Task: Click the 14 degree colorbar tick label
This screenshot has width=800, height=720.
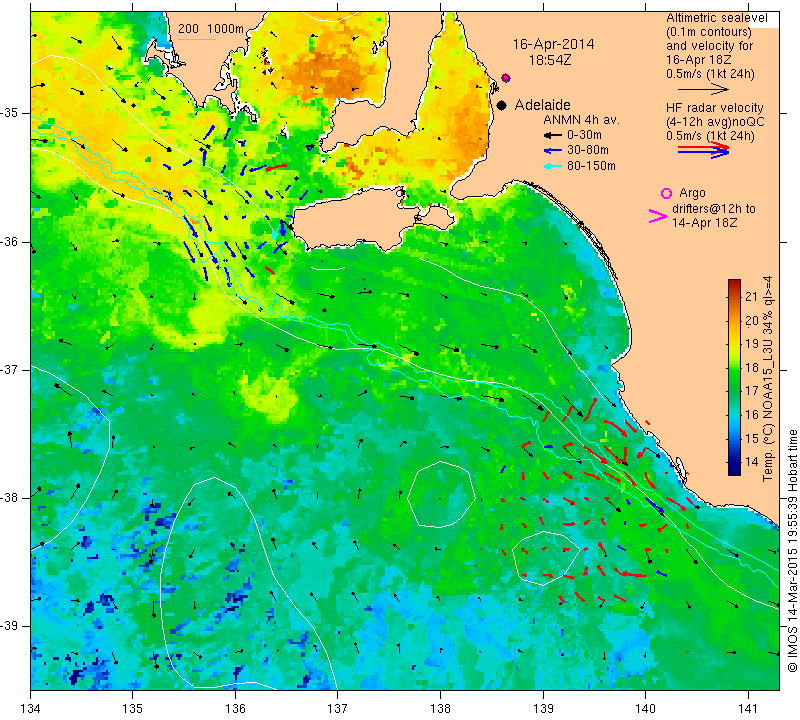Action: point(751,462)
